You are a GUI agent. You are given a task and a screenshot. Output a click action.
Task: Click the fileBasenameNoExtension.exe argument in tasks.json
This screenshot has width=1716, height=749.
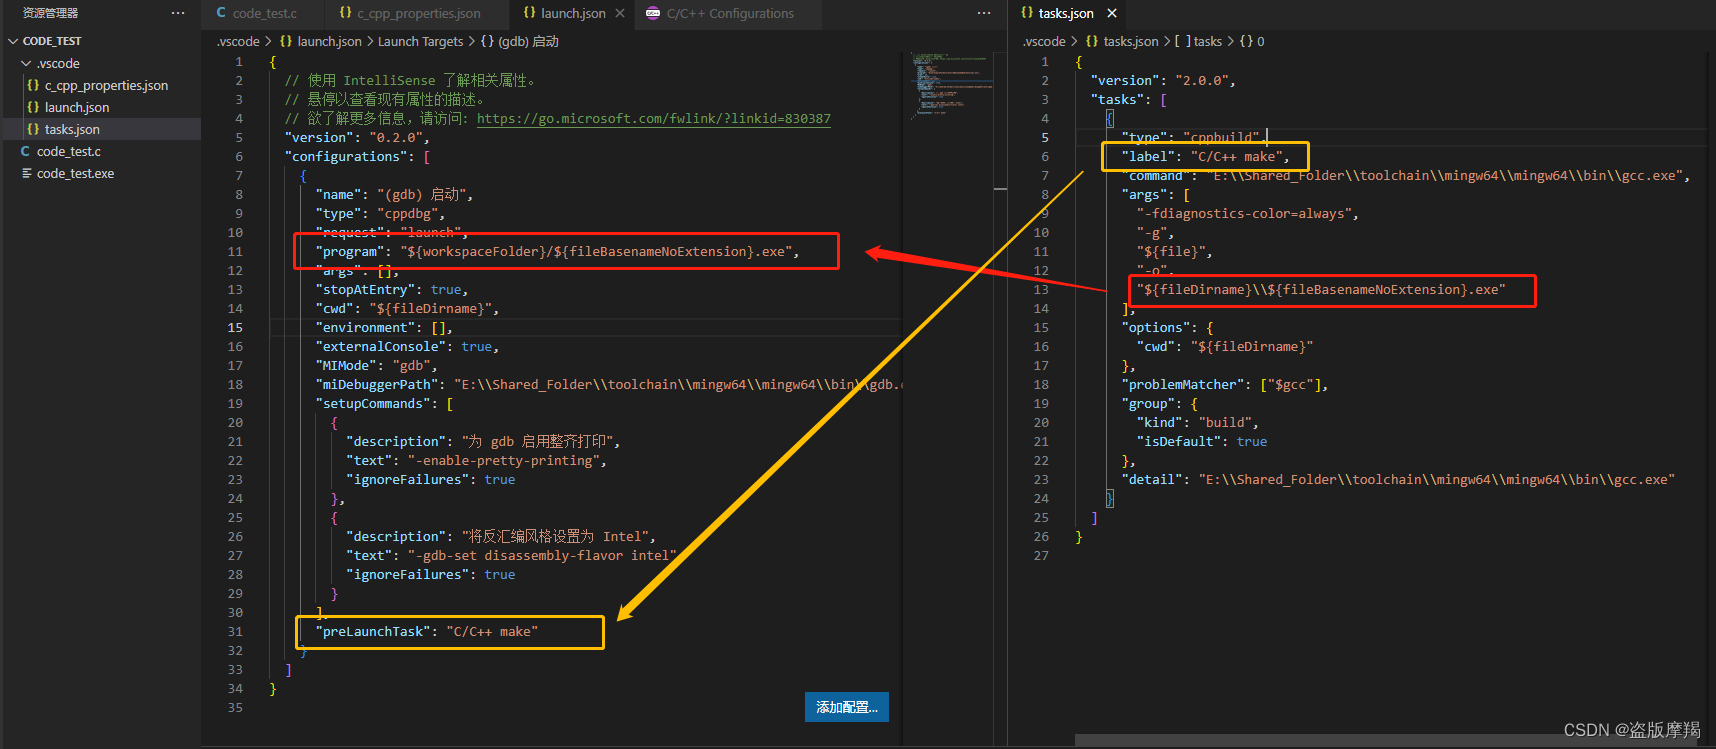(x=1321, y=289)
